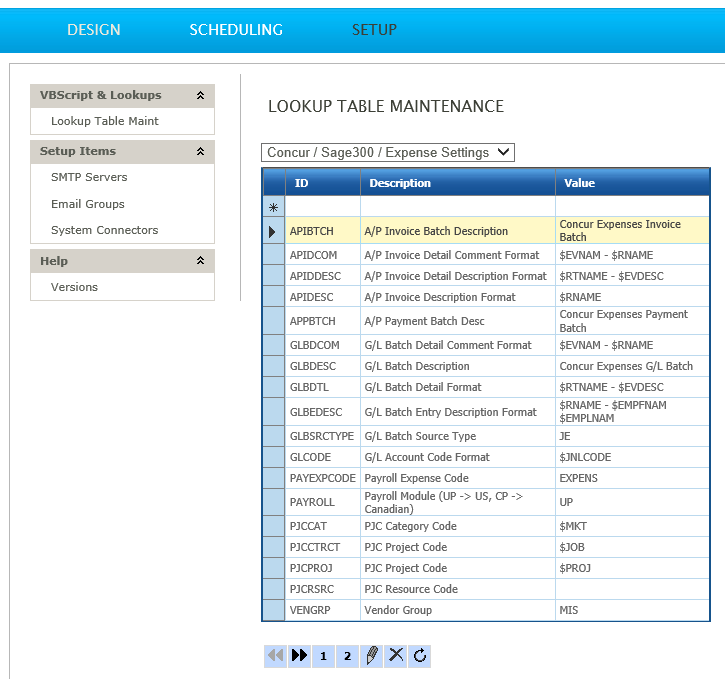
Task: Go to next page of lookup records
Action: tap(299, 655)
